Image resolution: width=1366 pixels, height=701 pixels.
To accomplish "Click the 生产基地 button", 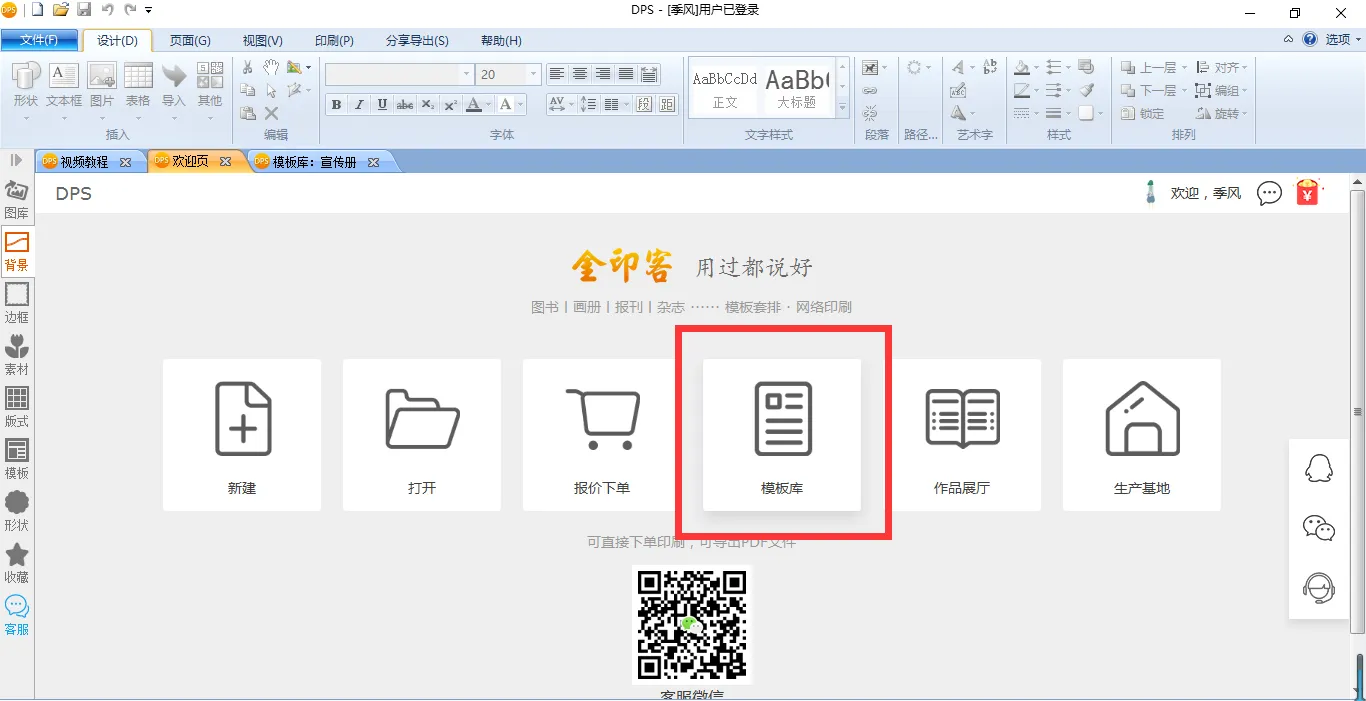I will coord(1142,434).
